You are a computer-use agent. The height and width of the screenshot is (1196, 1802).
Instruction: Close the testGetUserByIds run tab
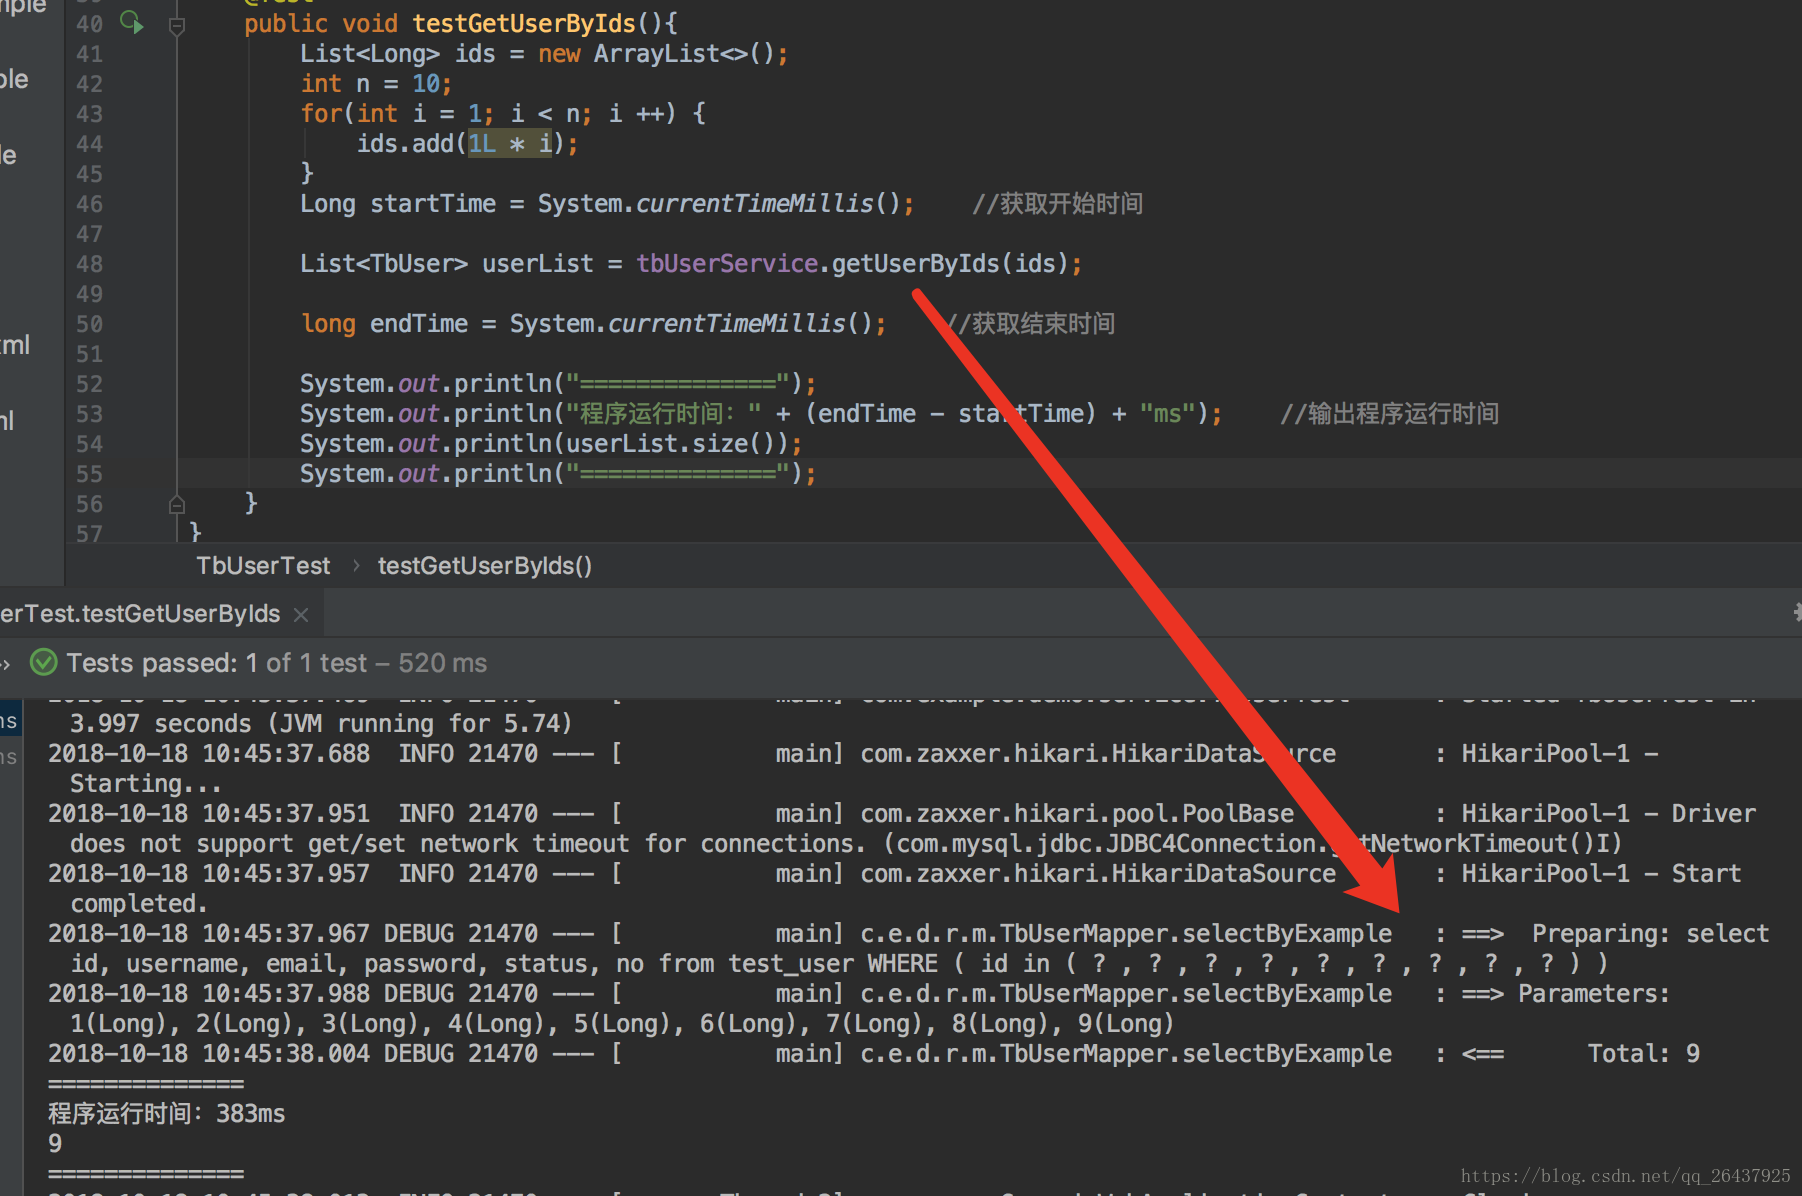point(301,615)
